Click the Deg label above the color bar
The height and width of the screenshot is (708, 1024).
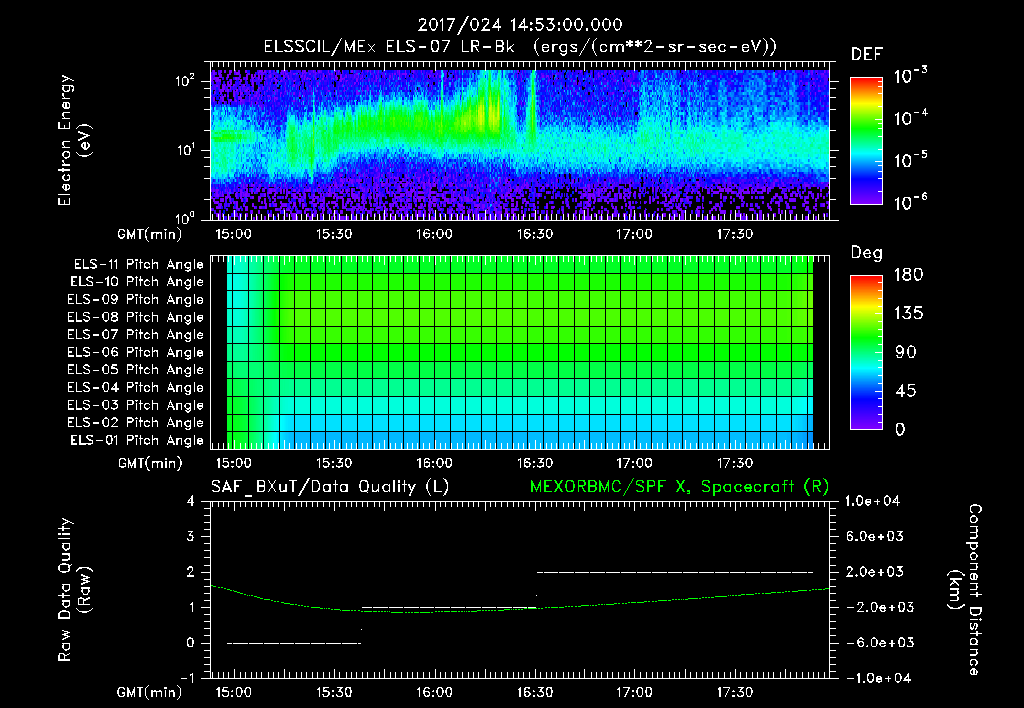pos(867,253)
